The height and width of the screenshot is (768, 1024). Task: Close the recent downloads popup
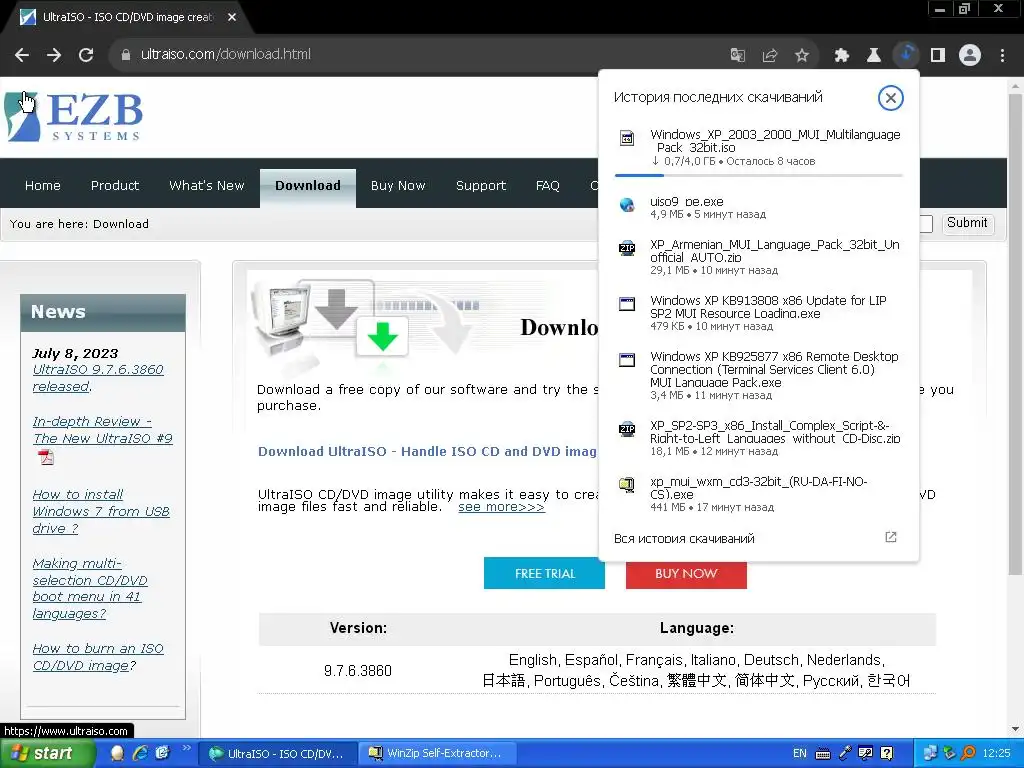click(890, 98)
